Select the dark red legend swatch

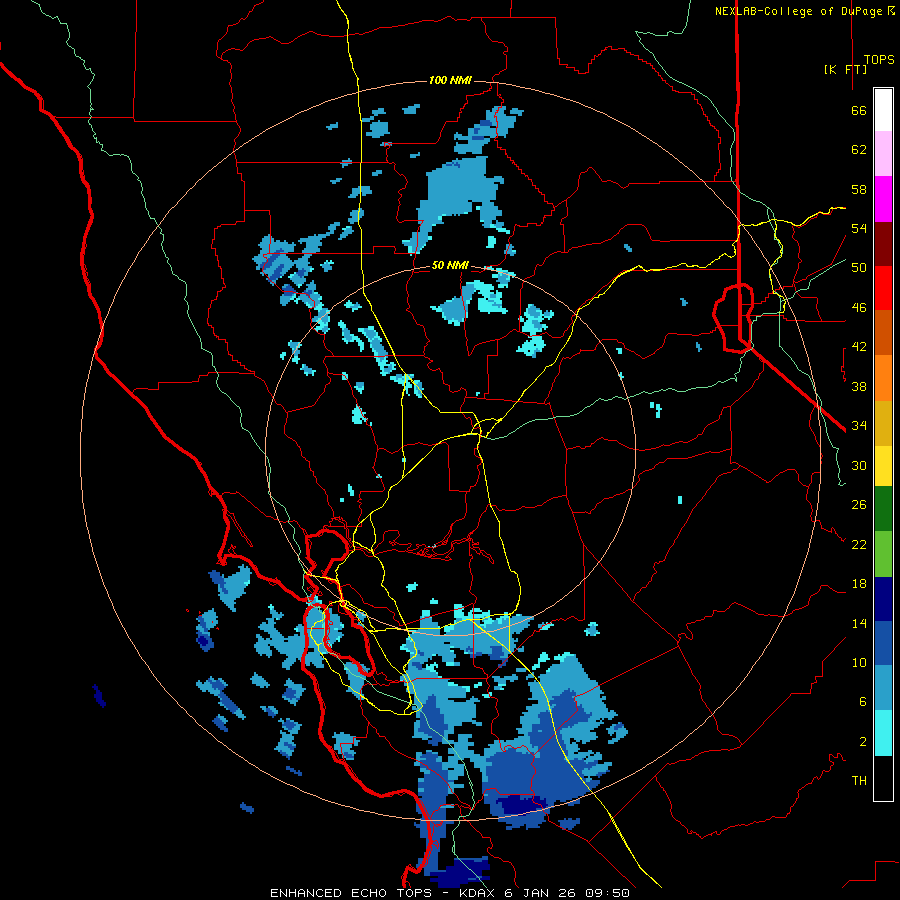coord(883,245)
